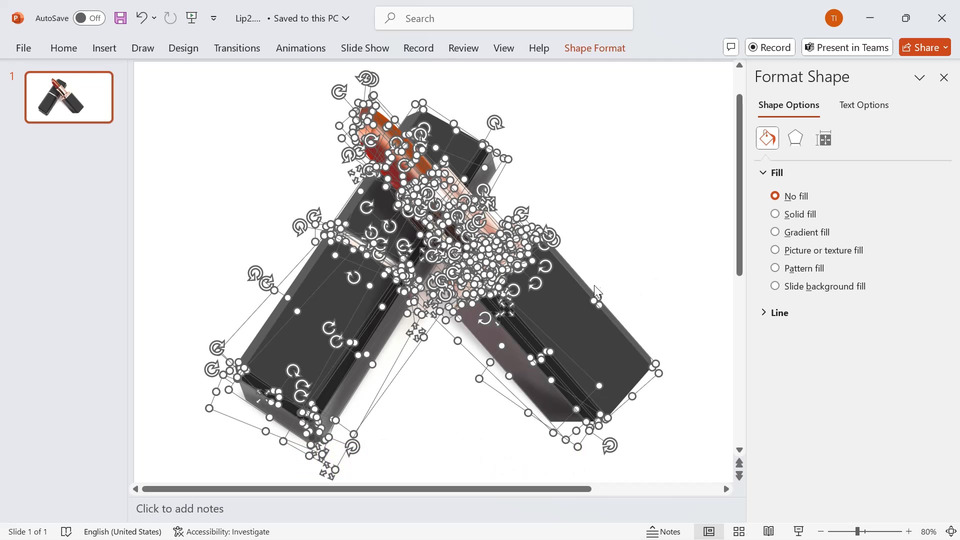Click the Save icon in title bar
This screenshot has height=540, width=960.
pos(121,18)
